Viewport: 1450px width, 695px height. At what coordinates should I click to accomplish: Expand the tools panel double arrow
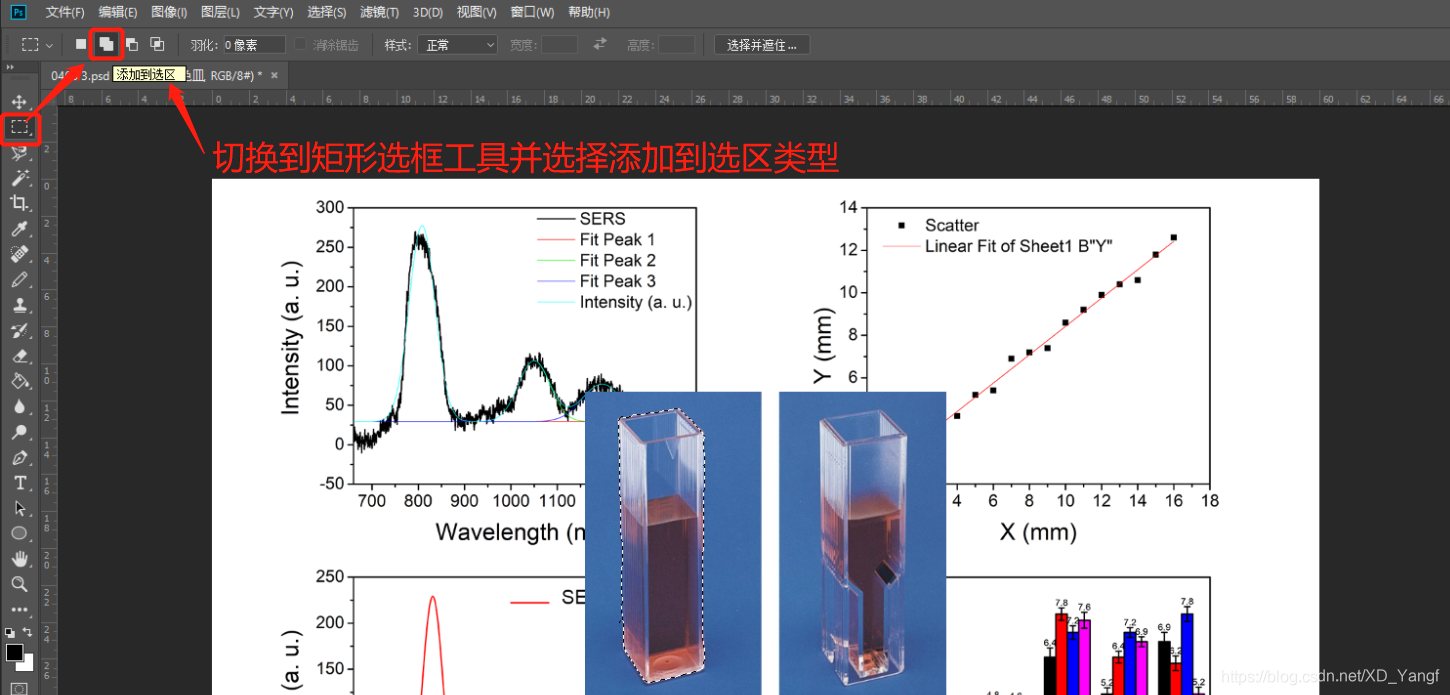[x=11, y=67]
